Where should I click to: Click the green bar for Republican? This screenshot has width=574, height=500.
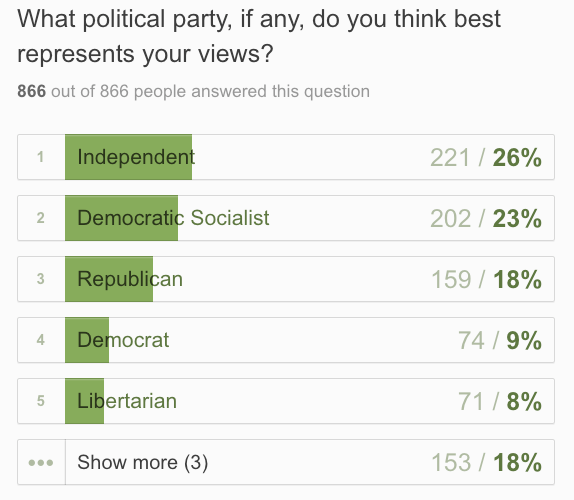coord(109,279)
